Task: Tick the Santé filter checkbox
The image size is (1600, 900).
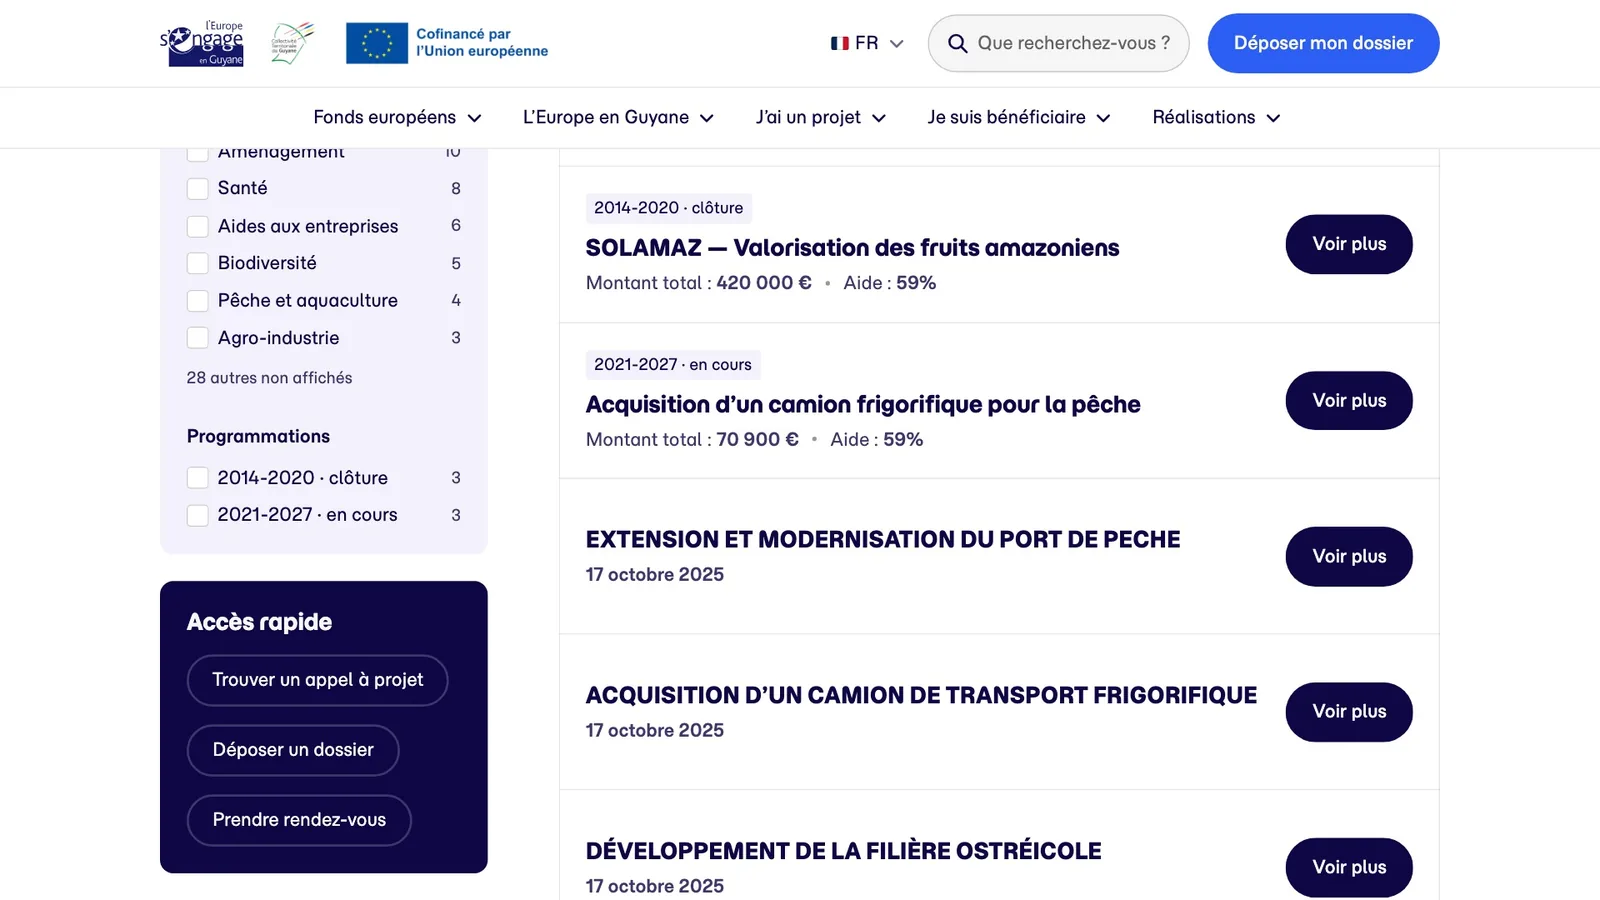Action: pos(198,189)
